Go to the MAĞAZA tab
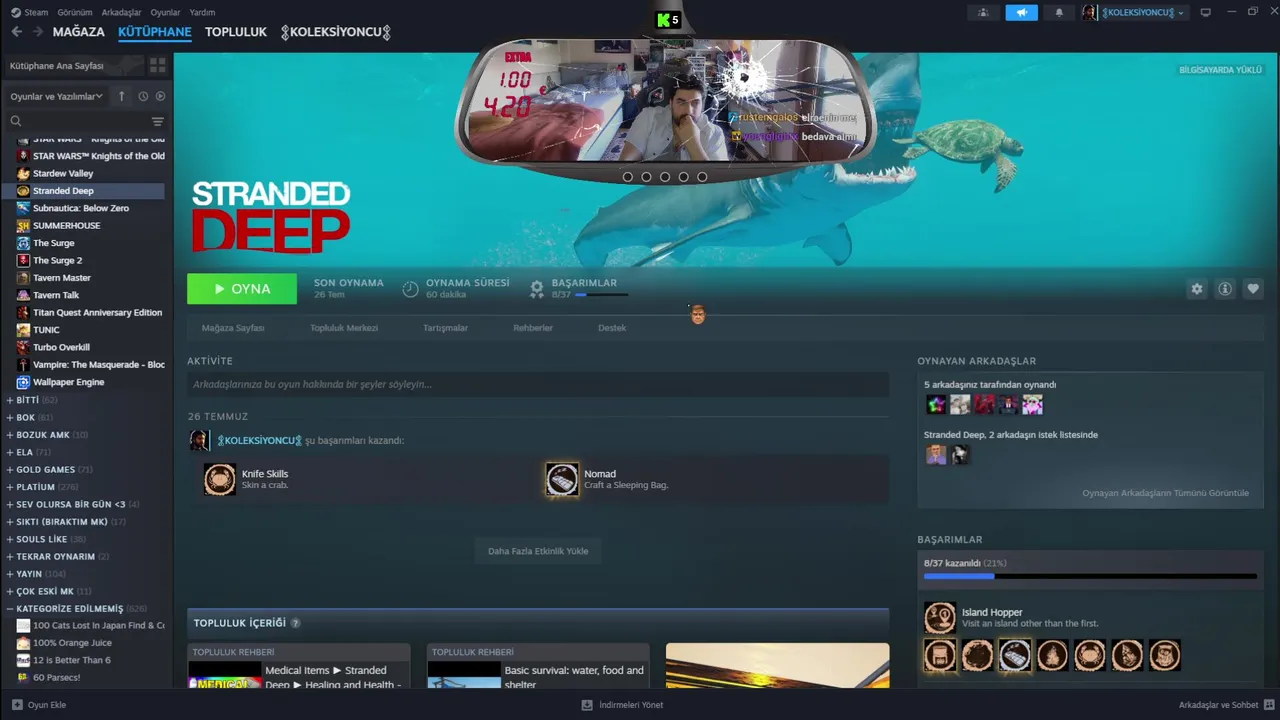 pos(78,32)
